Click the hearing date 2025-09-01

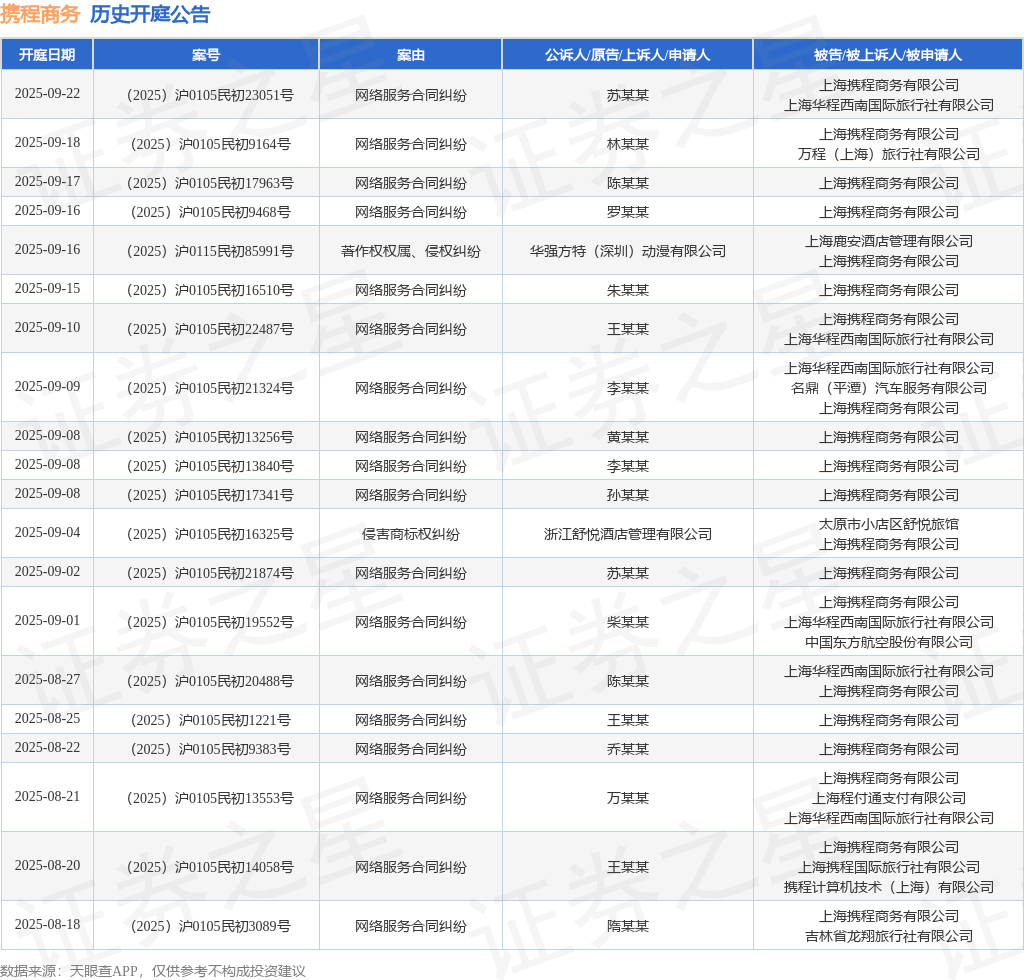(47, 620)
